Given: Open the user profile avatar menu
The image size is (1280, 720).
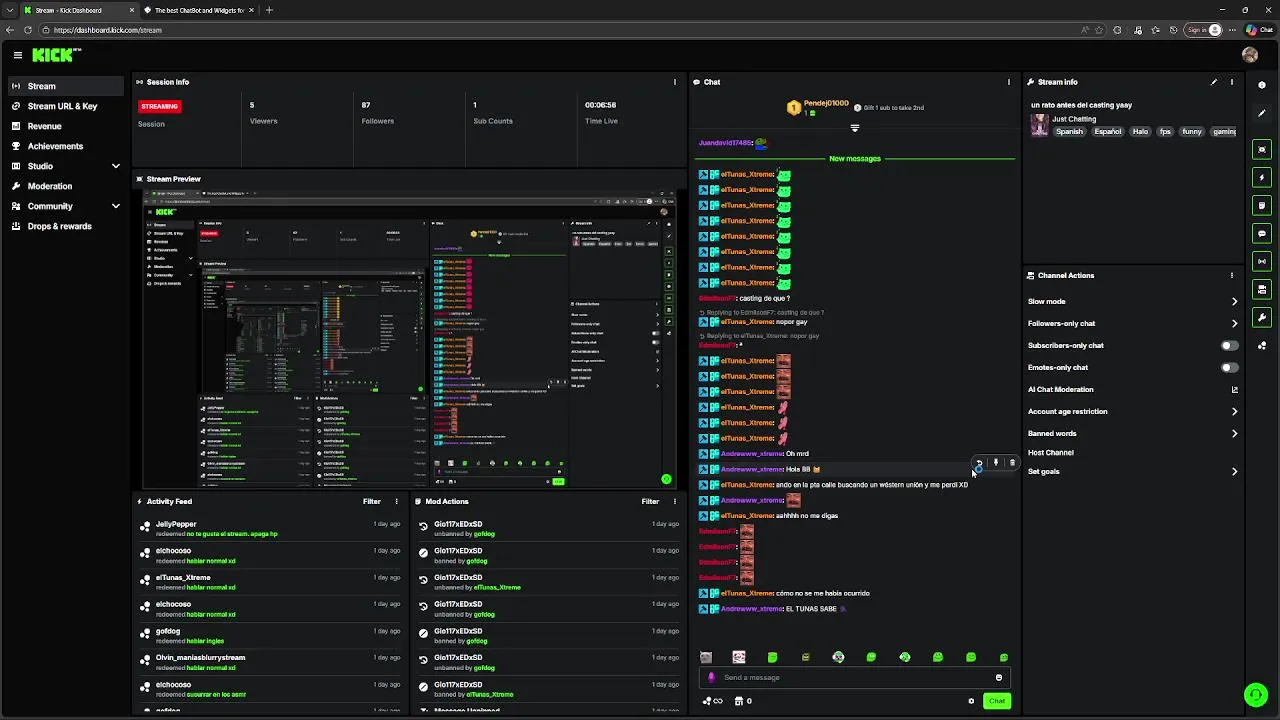Looking at the screenshot, I should (x=1250, y=55).
